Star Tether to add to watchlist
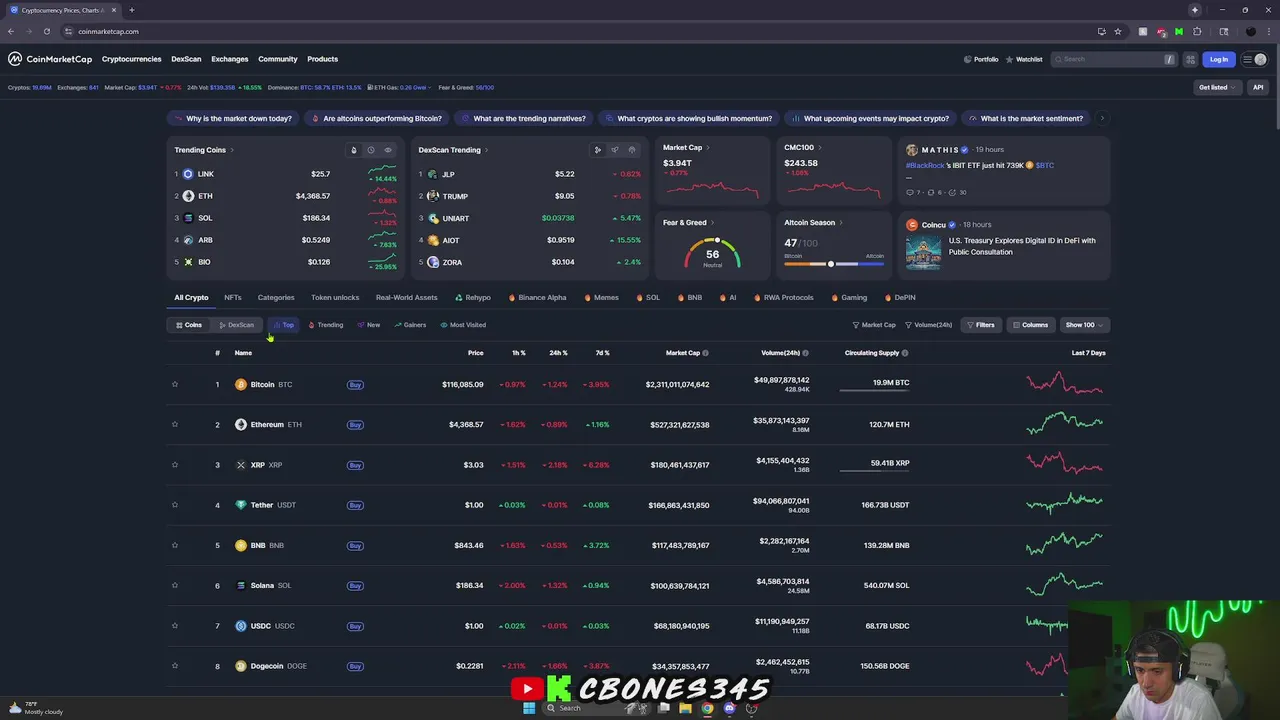This screenshot has width=1280, height=720. point(175,505)
